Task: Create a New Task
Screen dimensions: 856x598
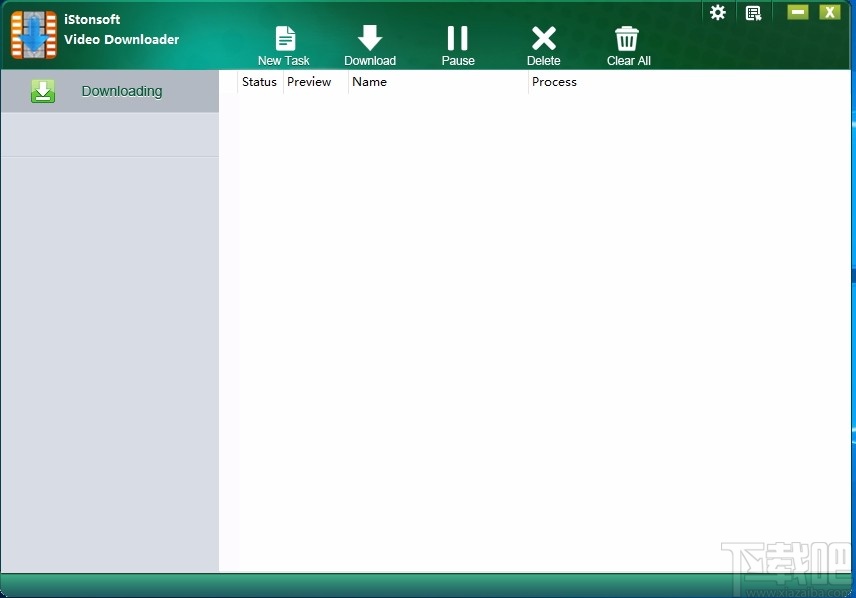Action: tap(284, 38)
